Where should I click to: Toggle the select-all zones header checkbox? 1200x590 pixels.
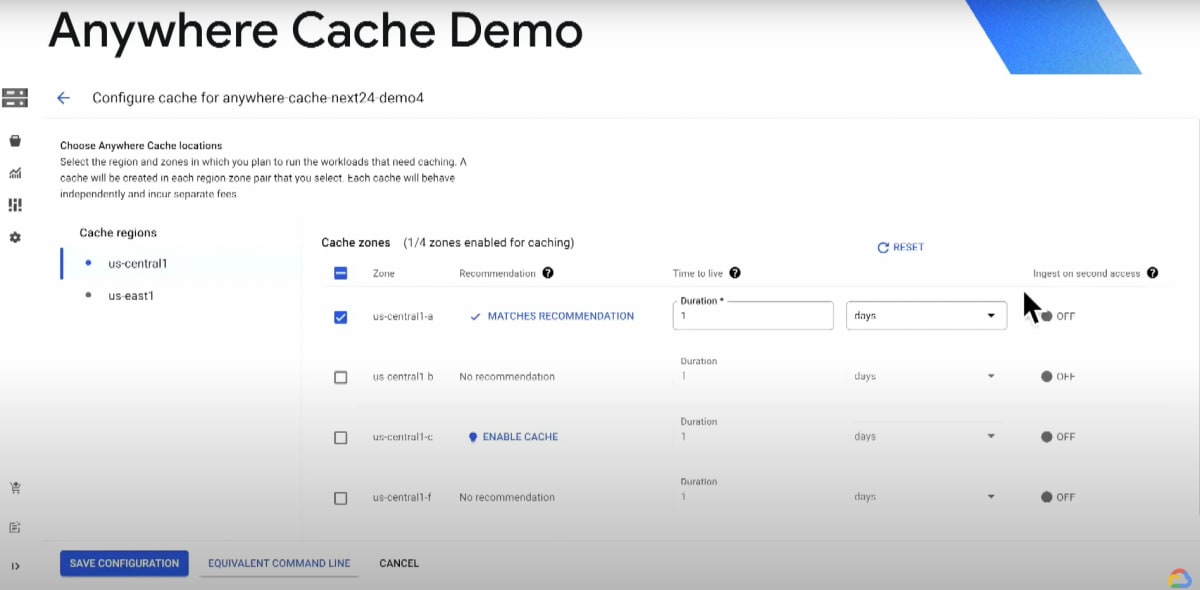pyautogui.click(x=340, y=273)
